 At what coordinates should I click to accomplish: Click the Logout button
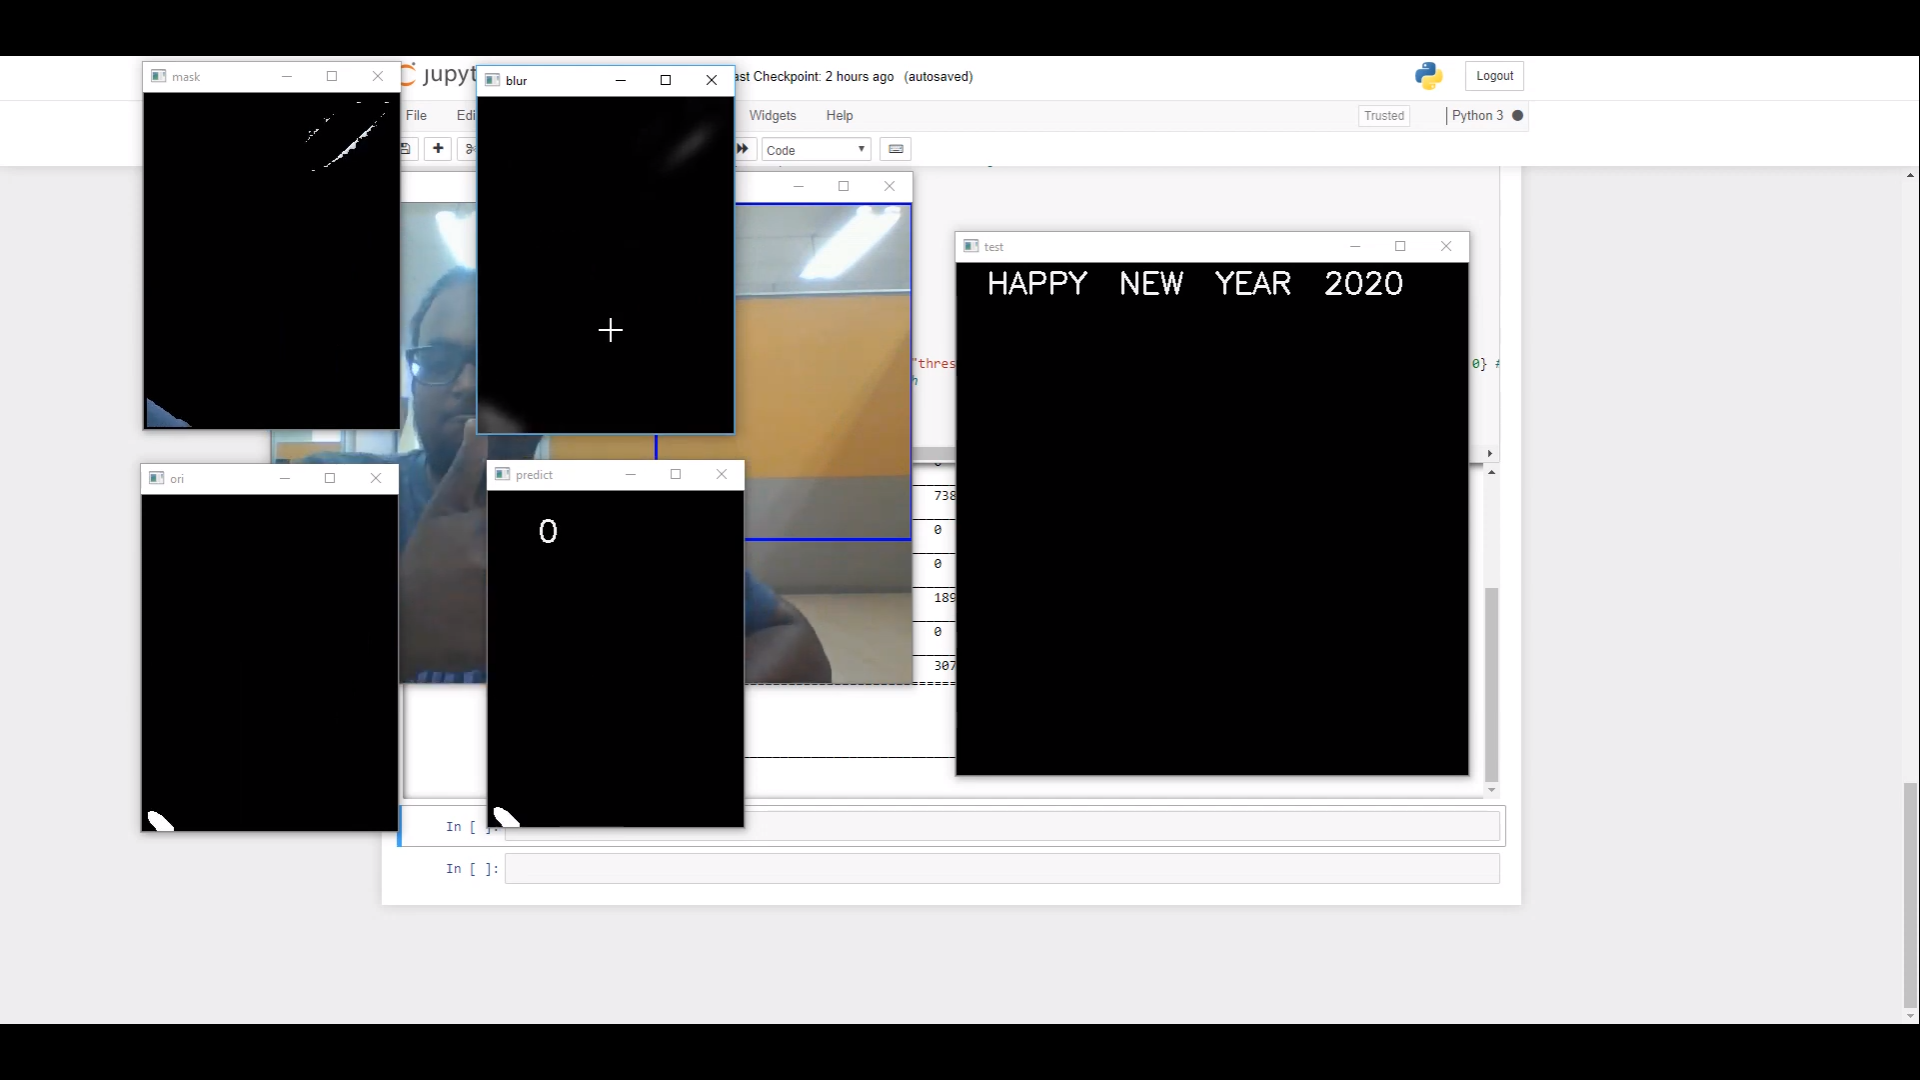[1494, 76]
